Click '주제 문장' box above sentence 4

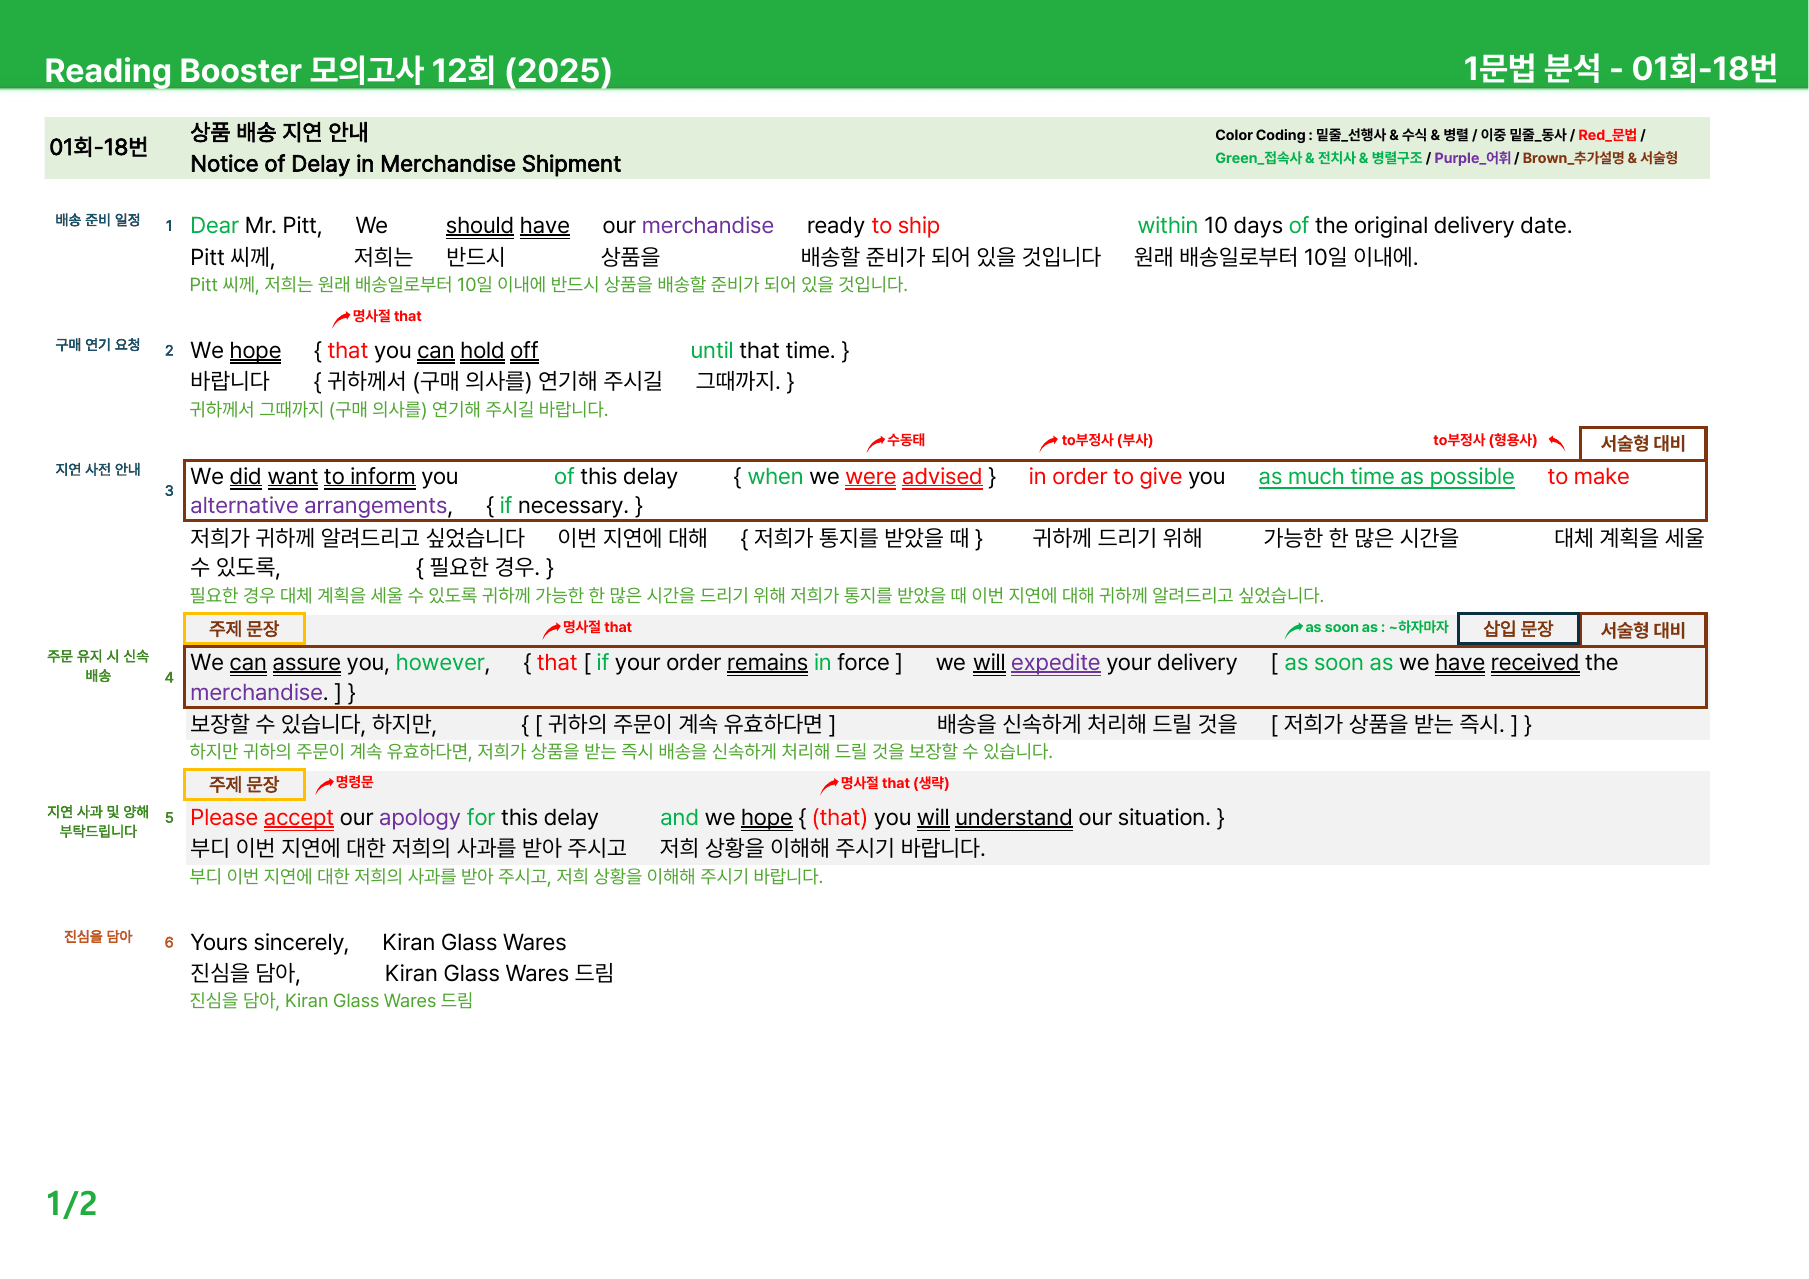[244, 629]
